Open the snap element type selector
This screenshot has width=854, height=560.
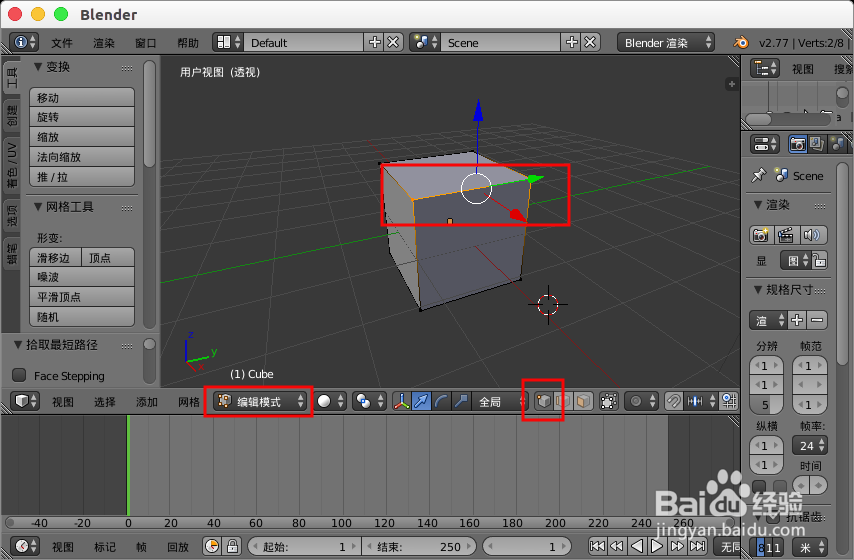(x=700, y=401)
